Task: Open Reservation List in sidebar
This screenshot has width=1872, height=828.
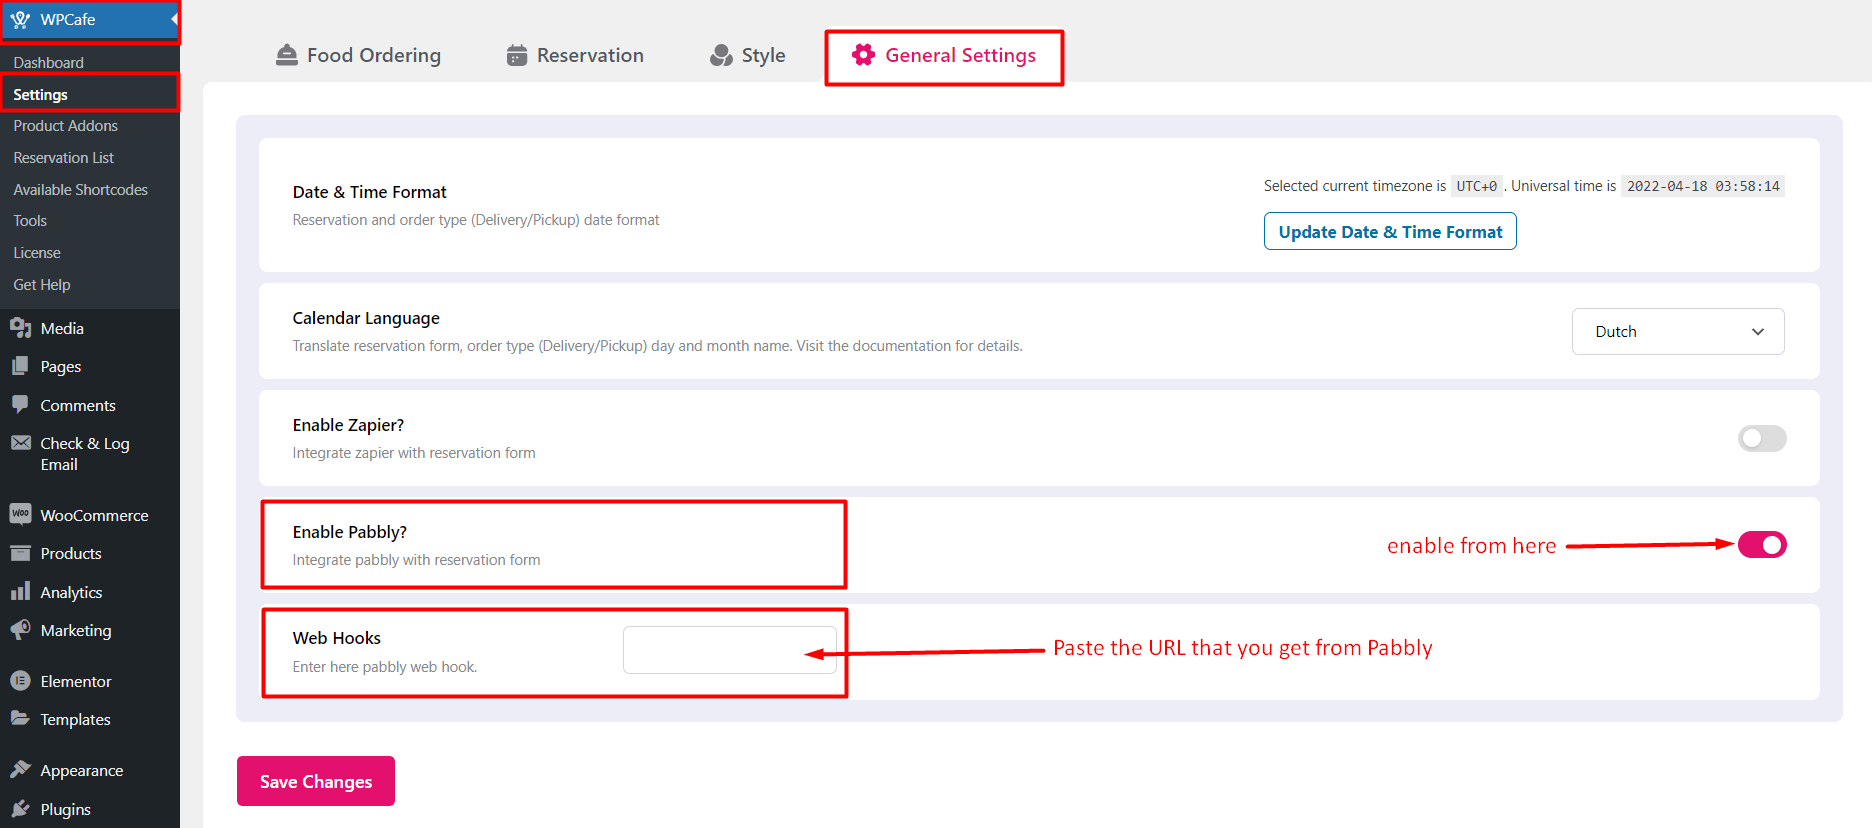Action: (x=64, y=158)
